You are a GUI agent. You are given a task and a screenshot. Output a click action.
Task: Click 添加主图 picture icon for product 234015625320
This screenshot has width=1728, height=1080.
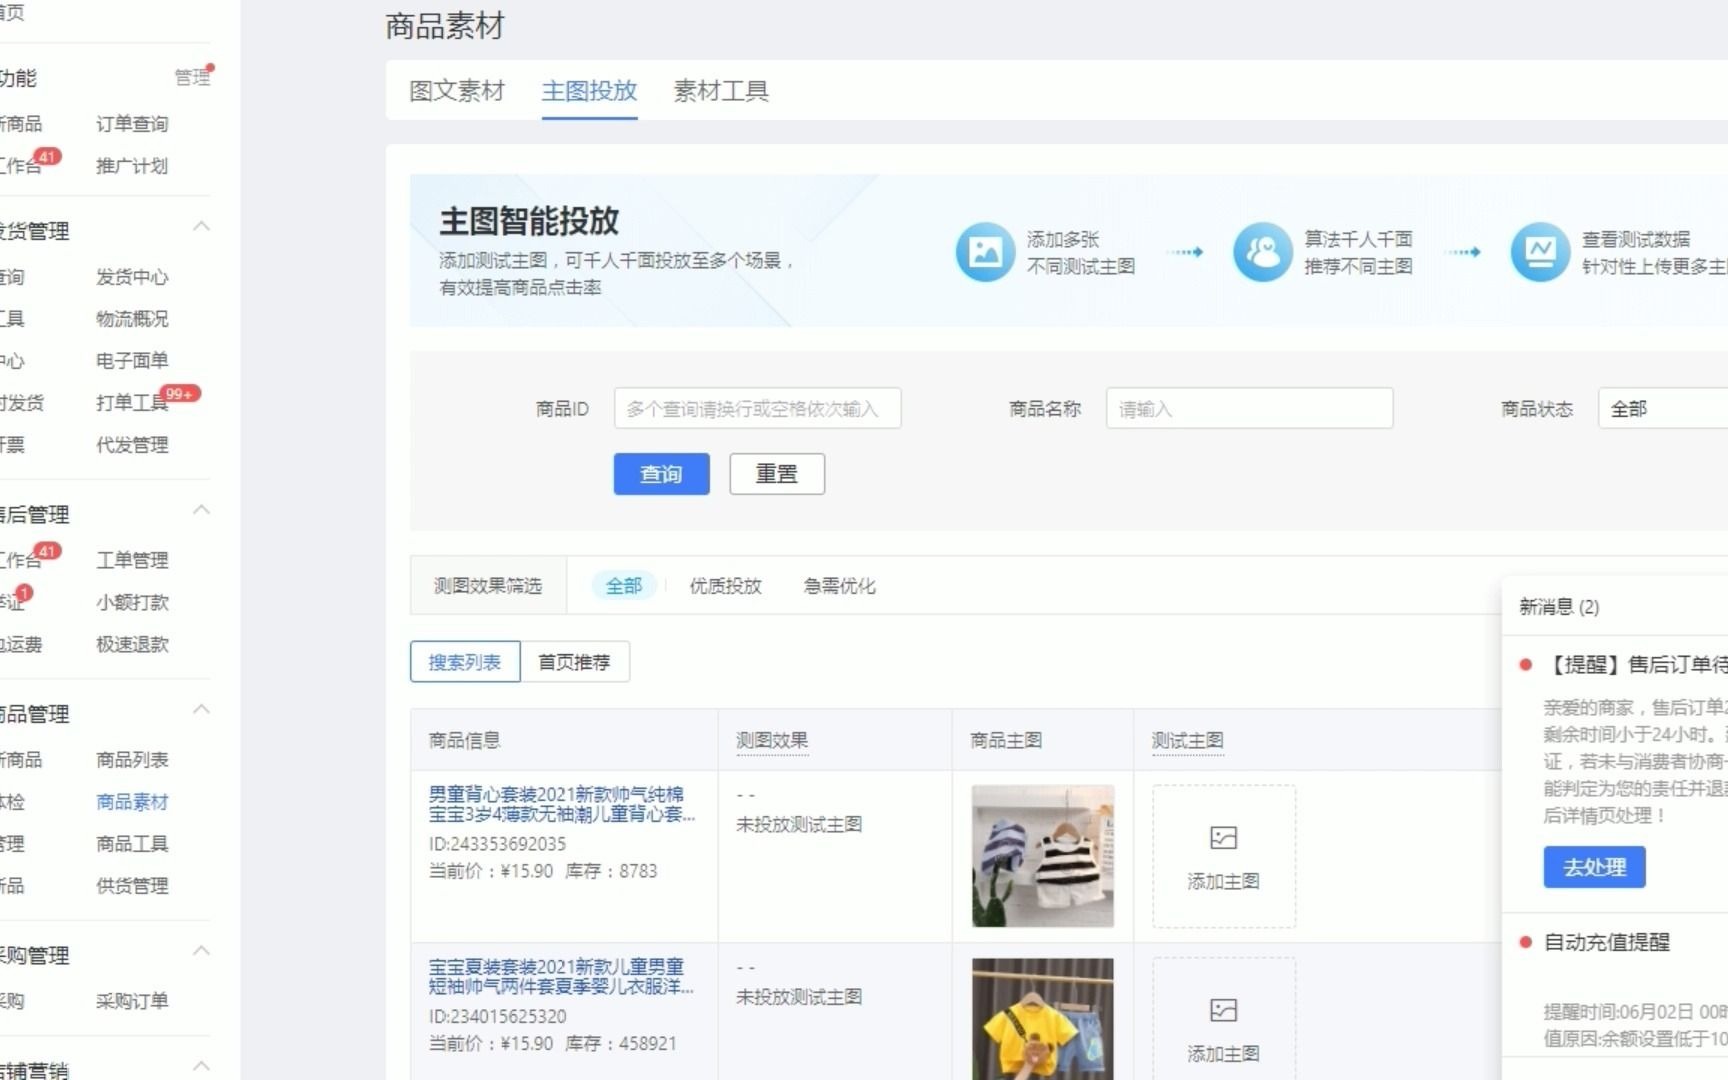[x=1222, y=1010]
